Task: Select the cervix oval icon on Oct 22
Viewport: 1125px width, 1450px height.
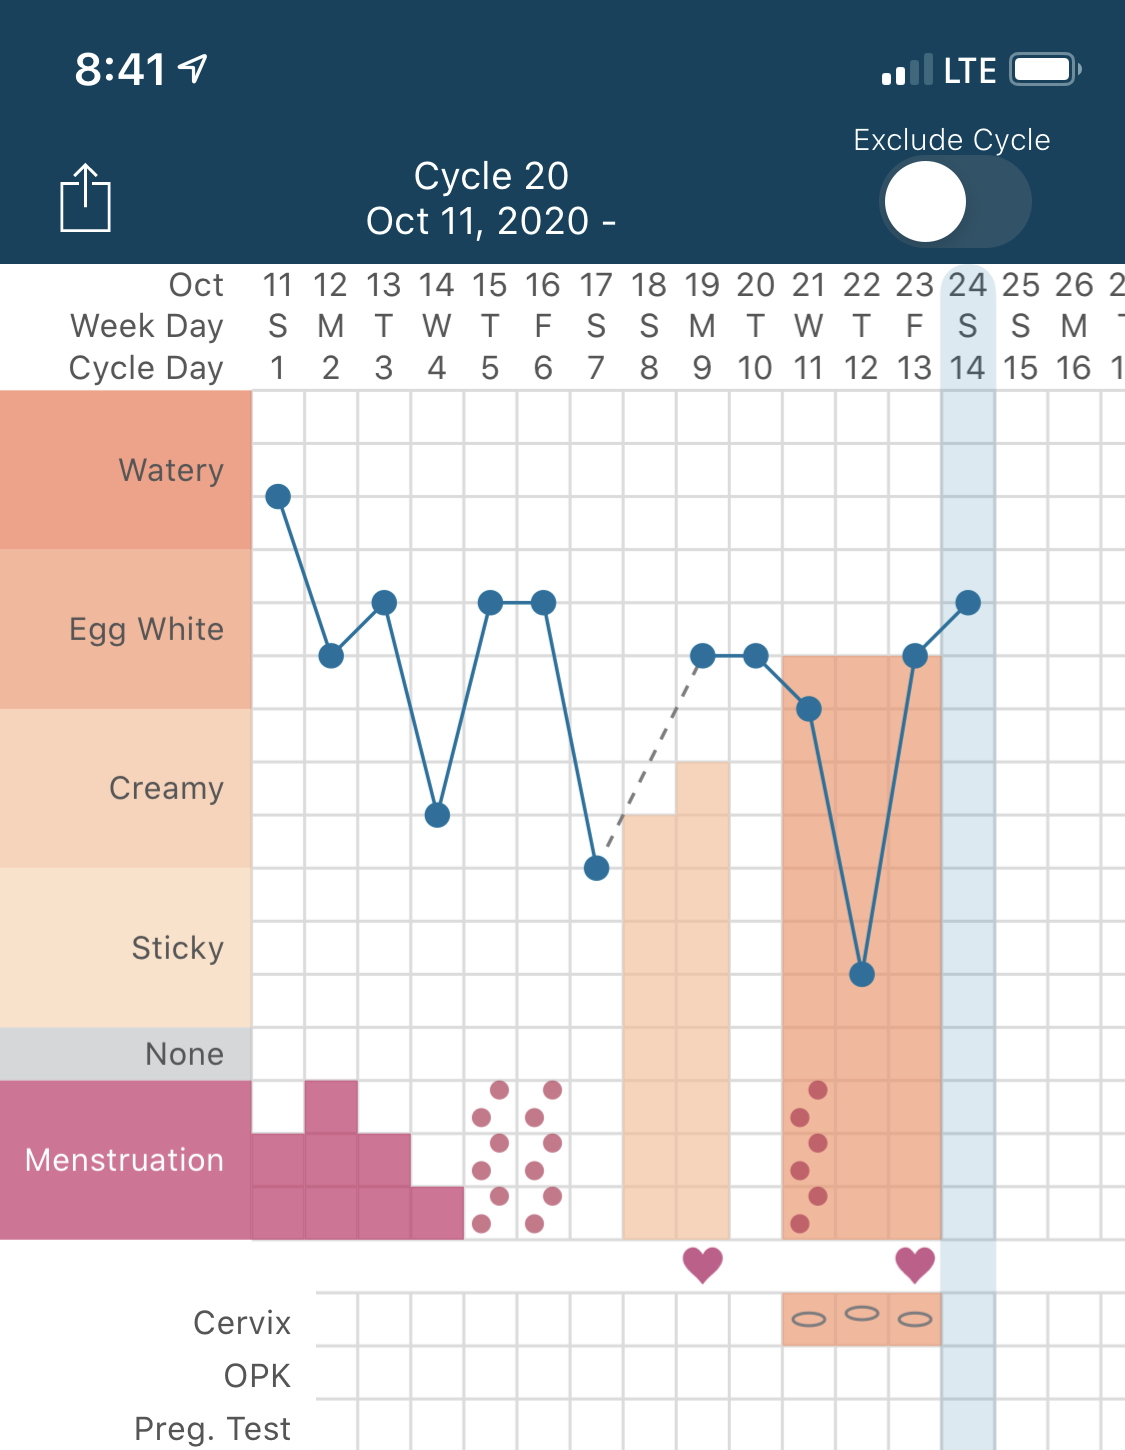Action: [862, 1313]
